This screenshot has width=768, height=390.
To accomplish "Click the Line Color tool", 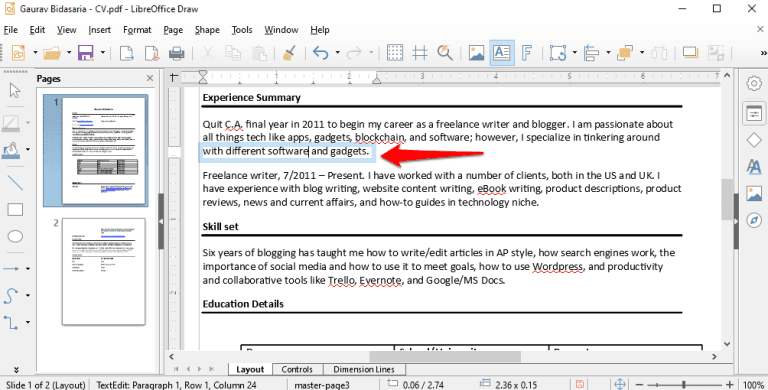I will click(x=11, y=123).
